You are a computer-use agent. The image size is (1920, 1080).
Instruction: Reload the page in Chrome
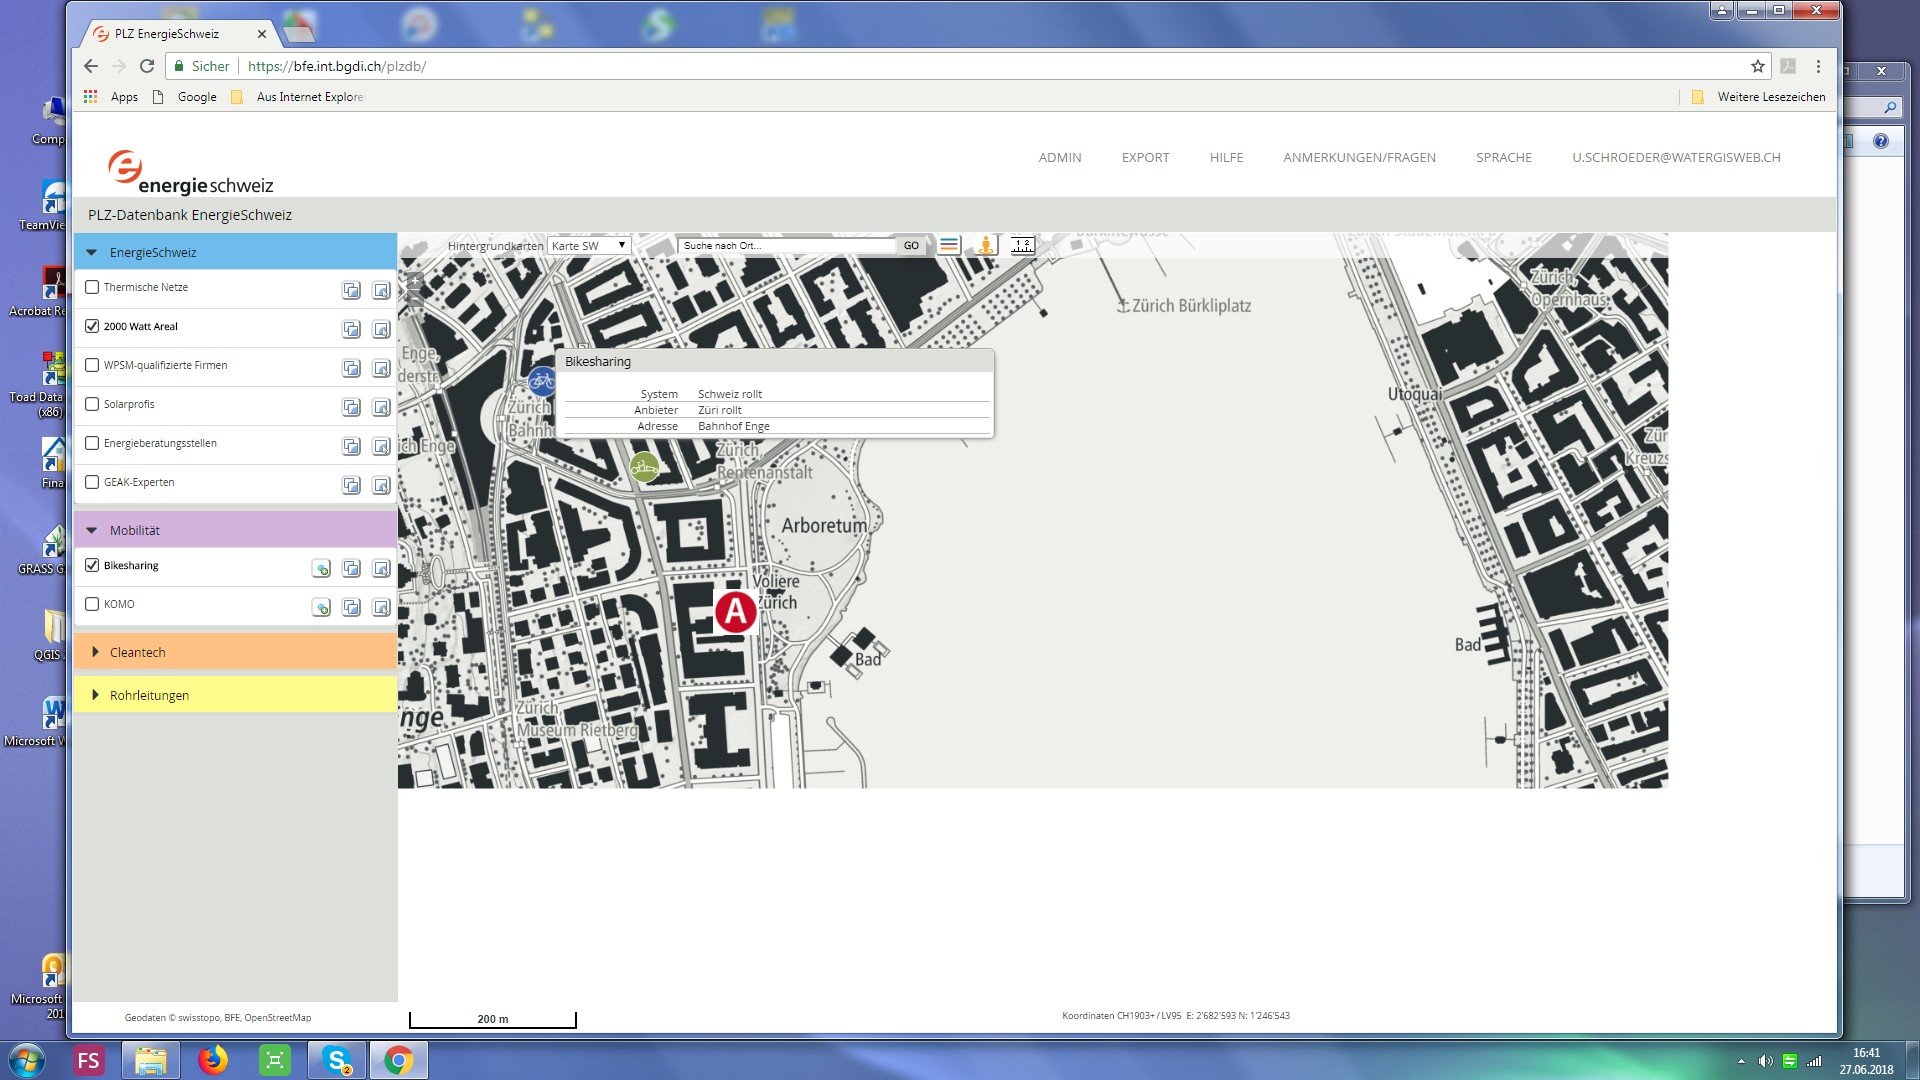click(147, 66)
